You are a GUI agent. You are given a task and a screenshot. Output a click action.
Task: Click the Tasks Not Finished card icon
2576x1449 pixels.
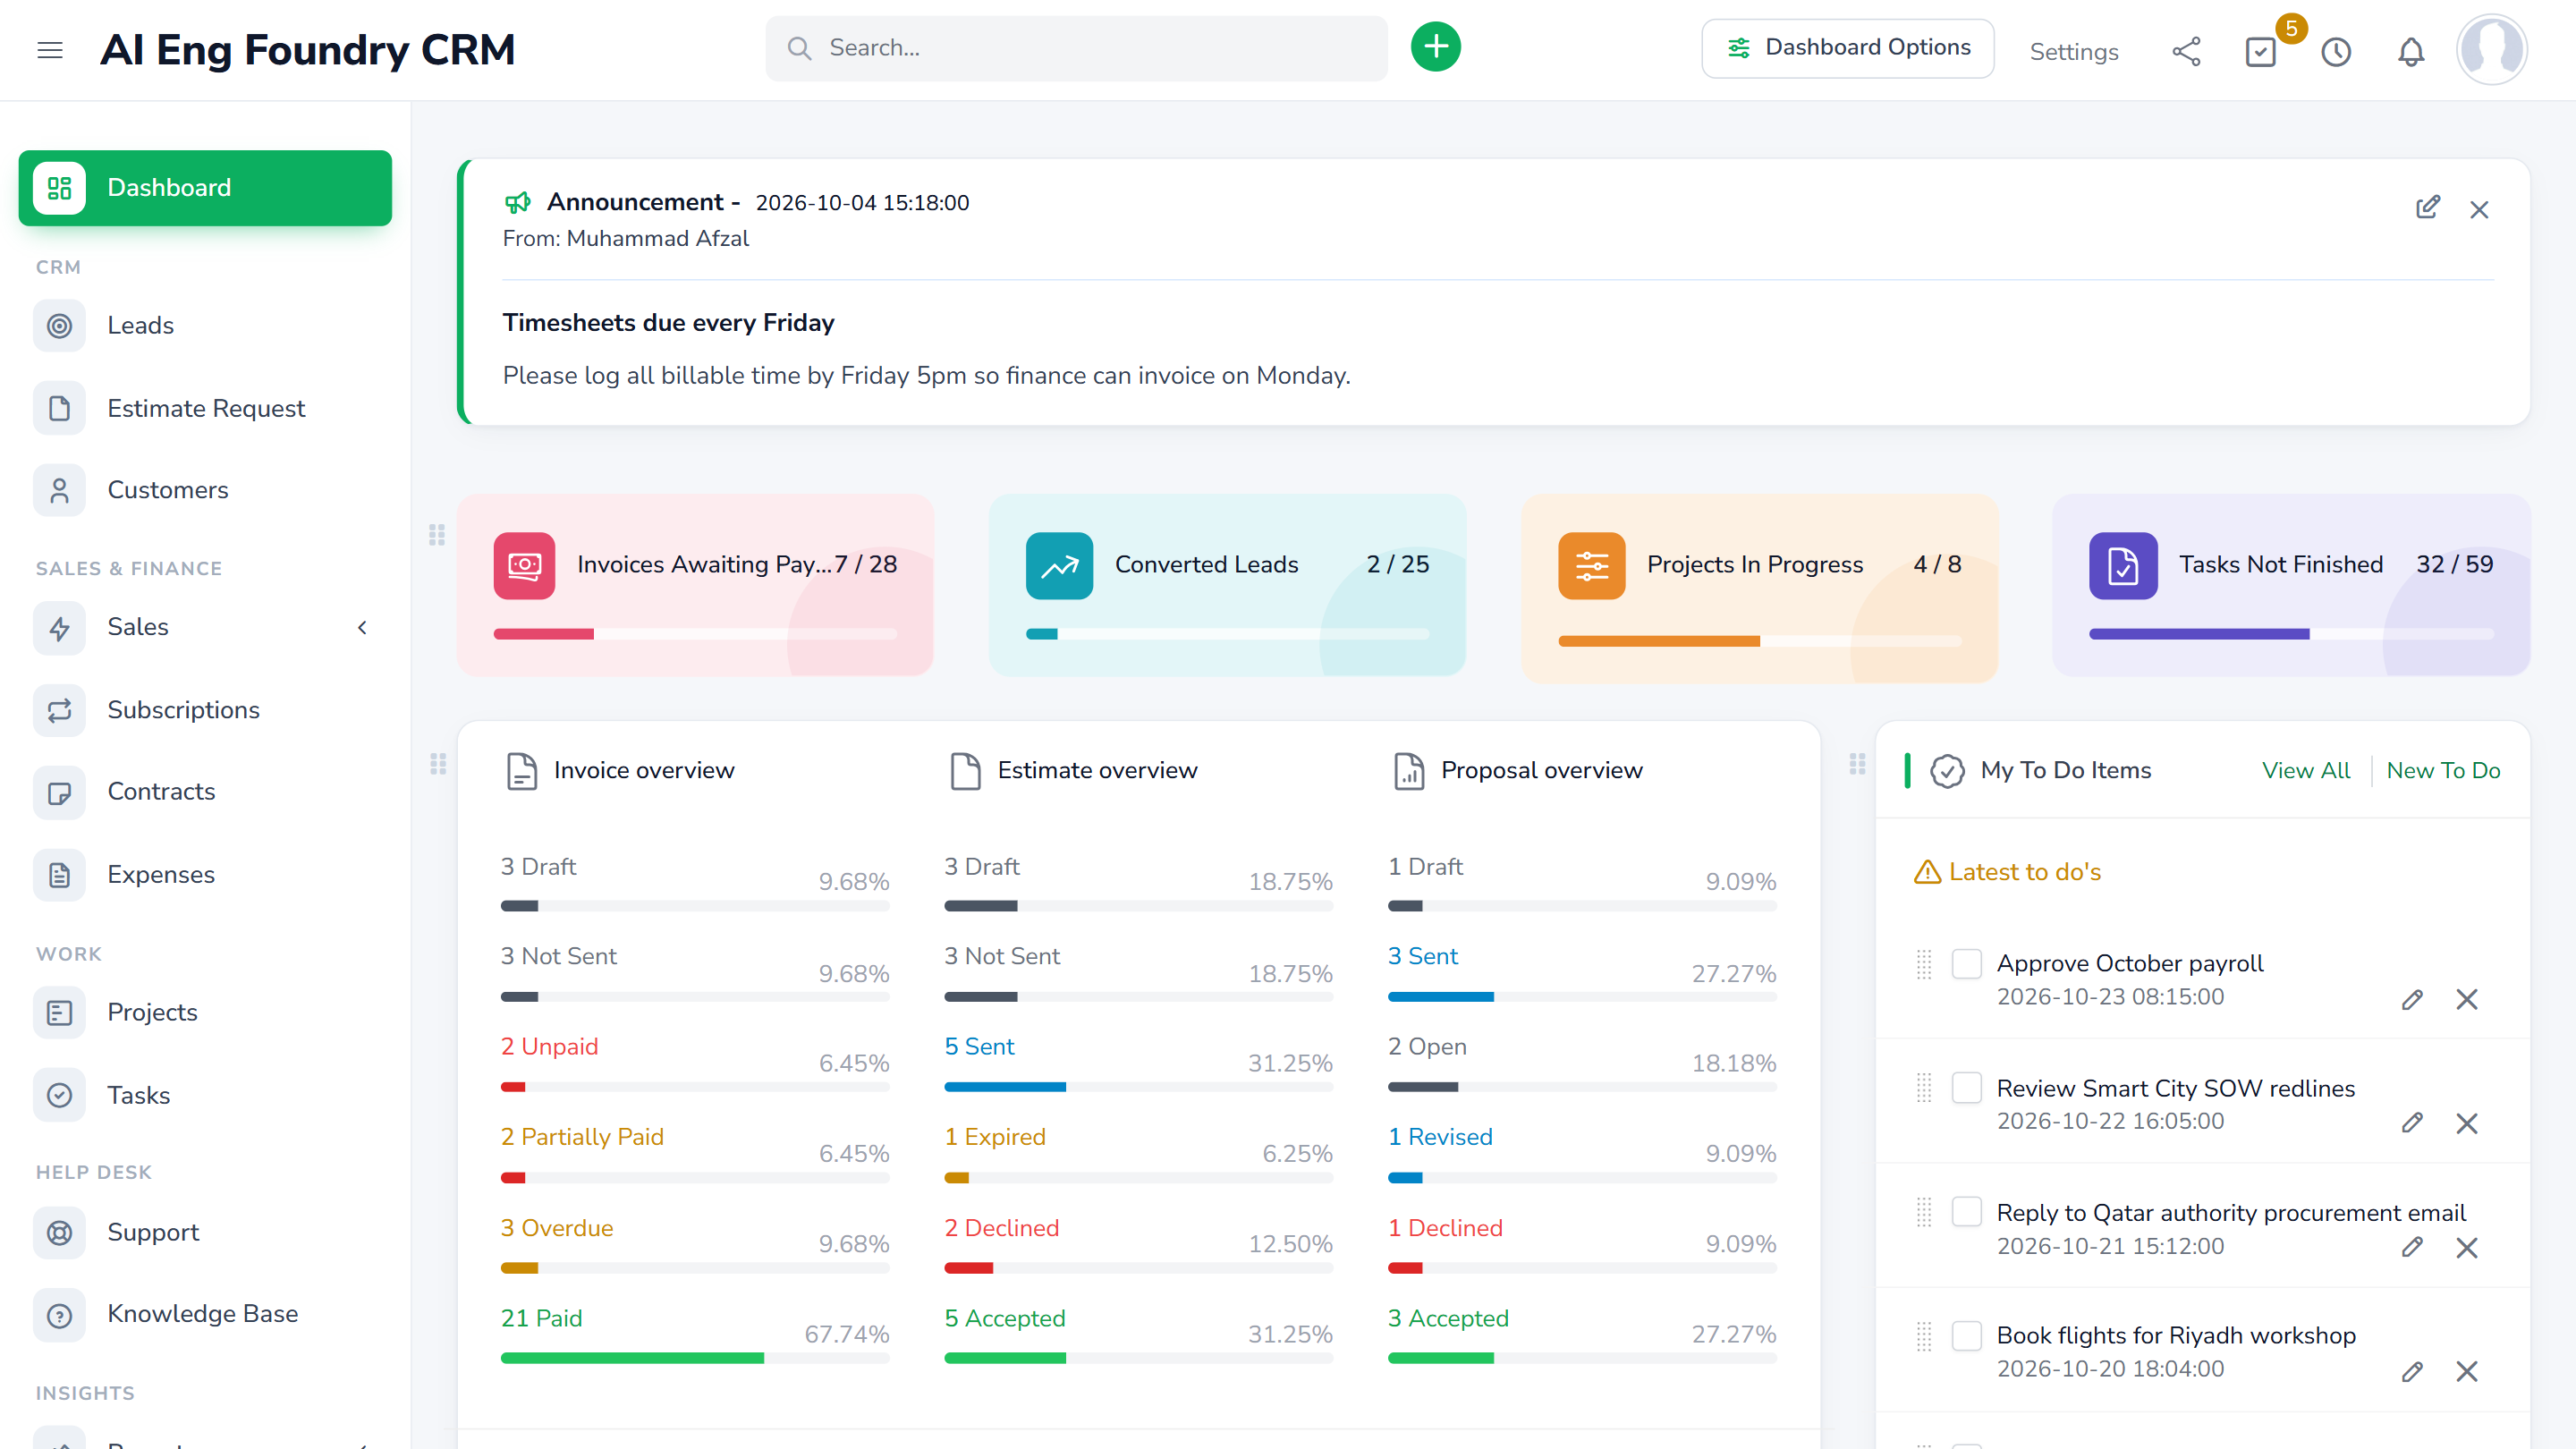click(x=2123, y=566)
